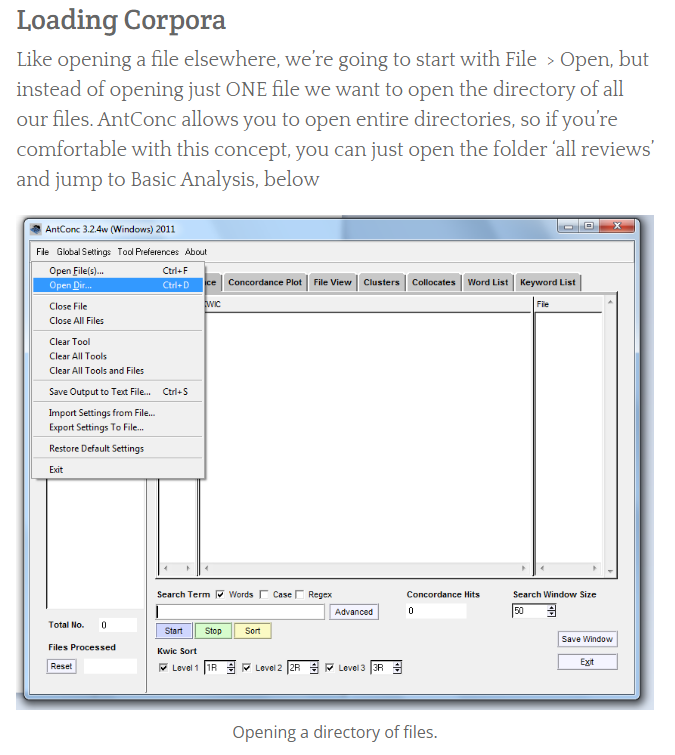
Task: Toggle the Level 3 sort checkbox
Action: (329, 667)
